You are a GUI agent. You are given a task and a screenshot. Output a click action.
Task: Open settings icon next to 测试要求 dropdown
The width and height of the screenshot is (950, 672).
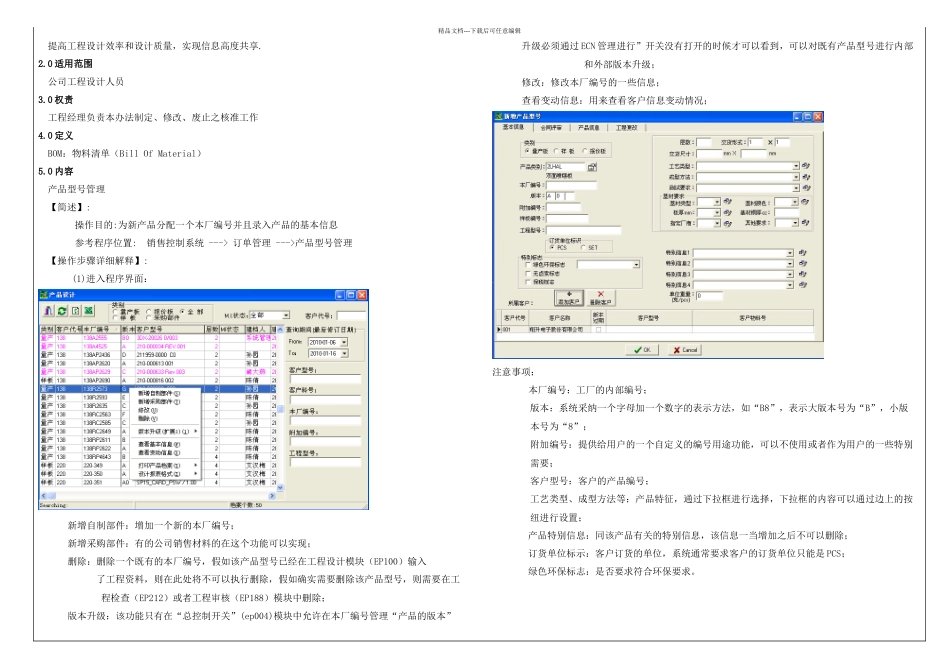(805, 187)
